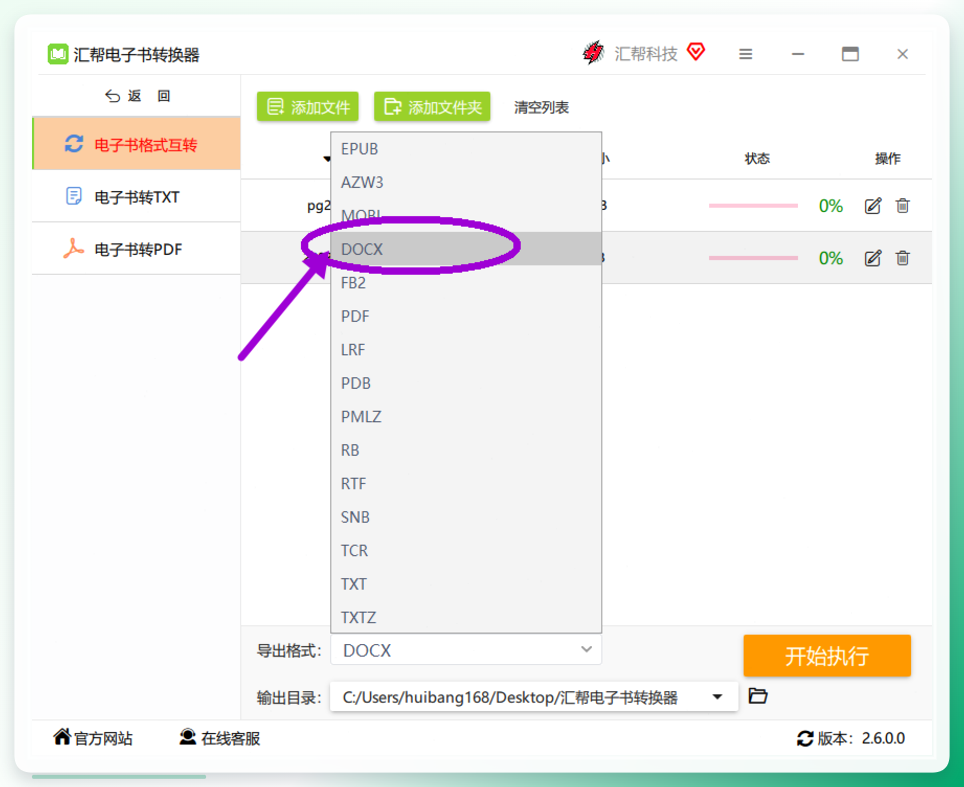Choose AZW3 in format list

pos(466,183)
